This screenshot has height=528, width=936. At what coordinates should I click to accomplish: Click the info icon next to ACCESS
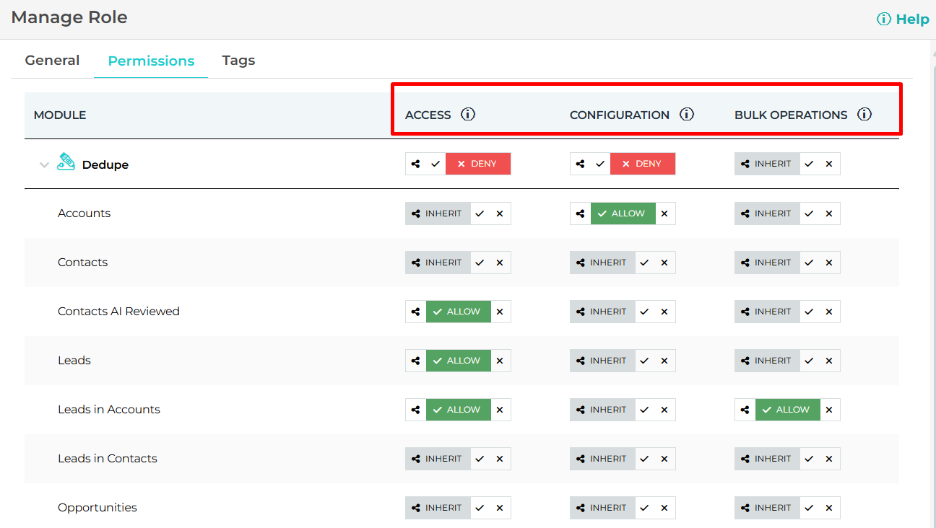(x=468, y=114)
